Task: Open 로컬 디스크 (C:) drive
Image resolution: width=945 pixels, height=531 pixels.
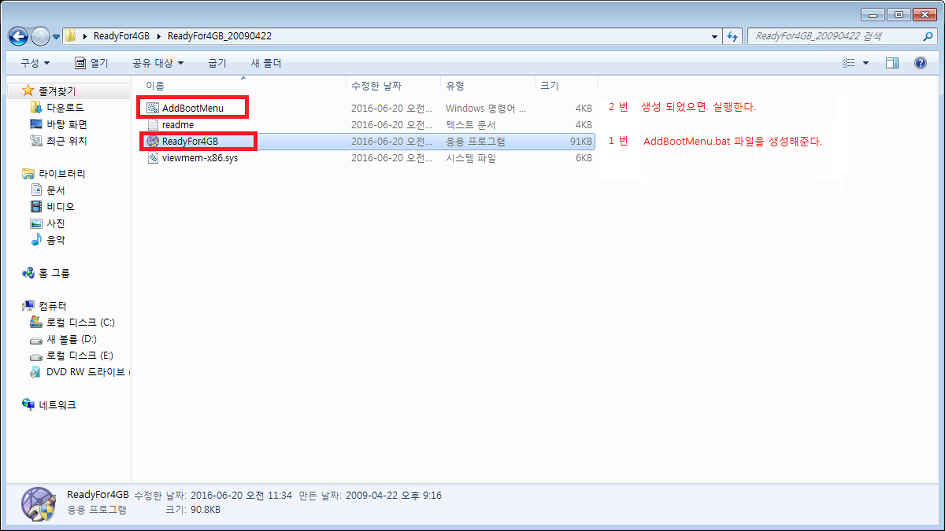Action: (80, 322)
